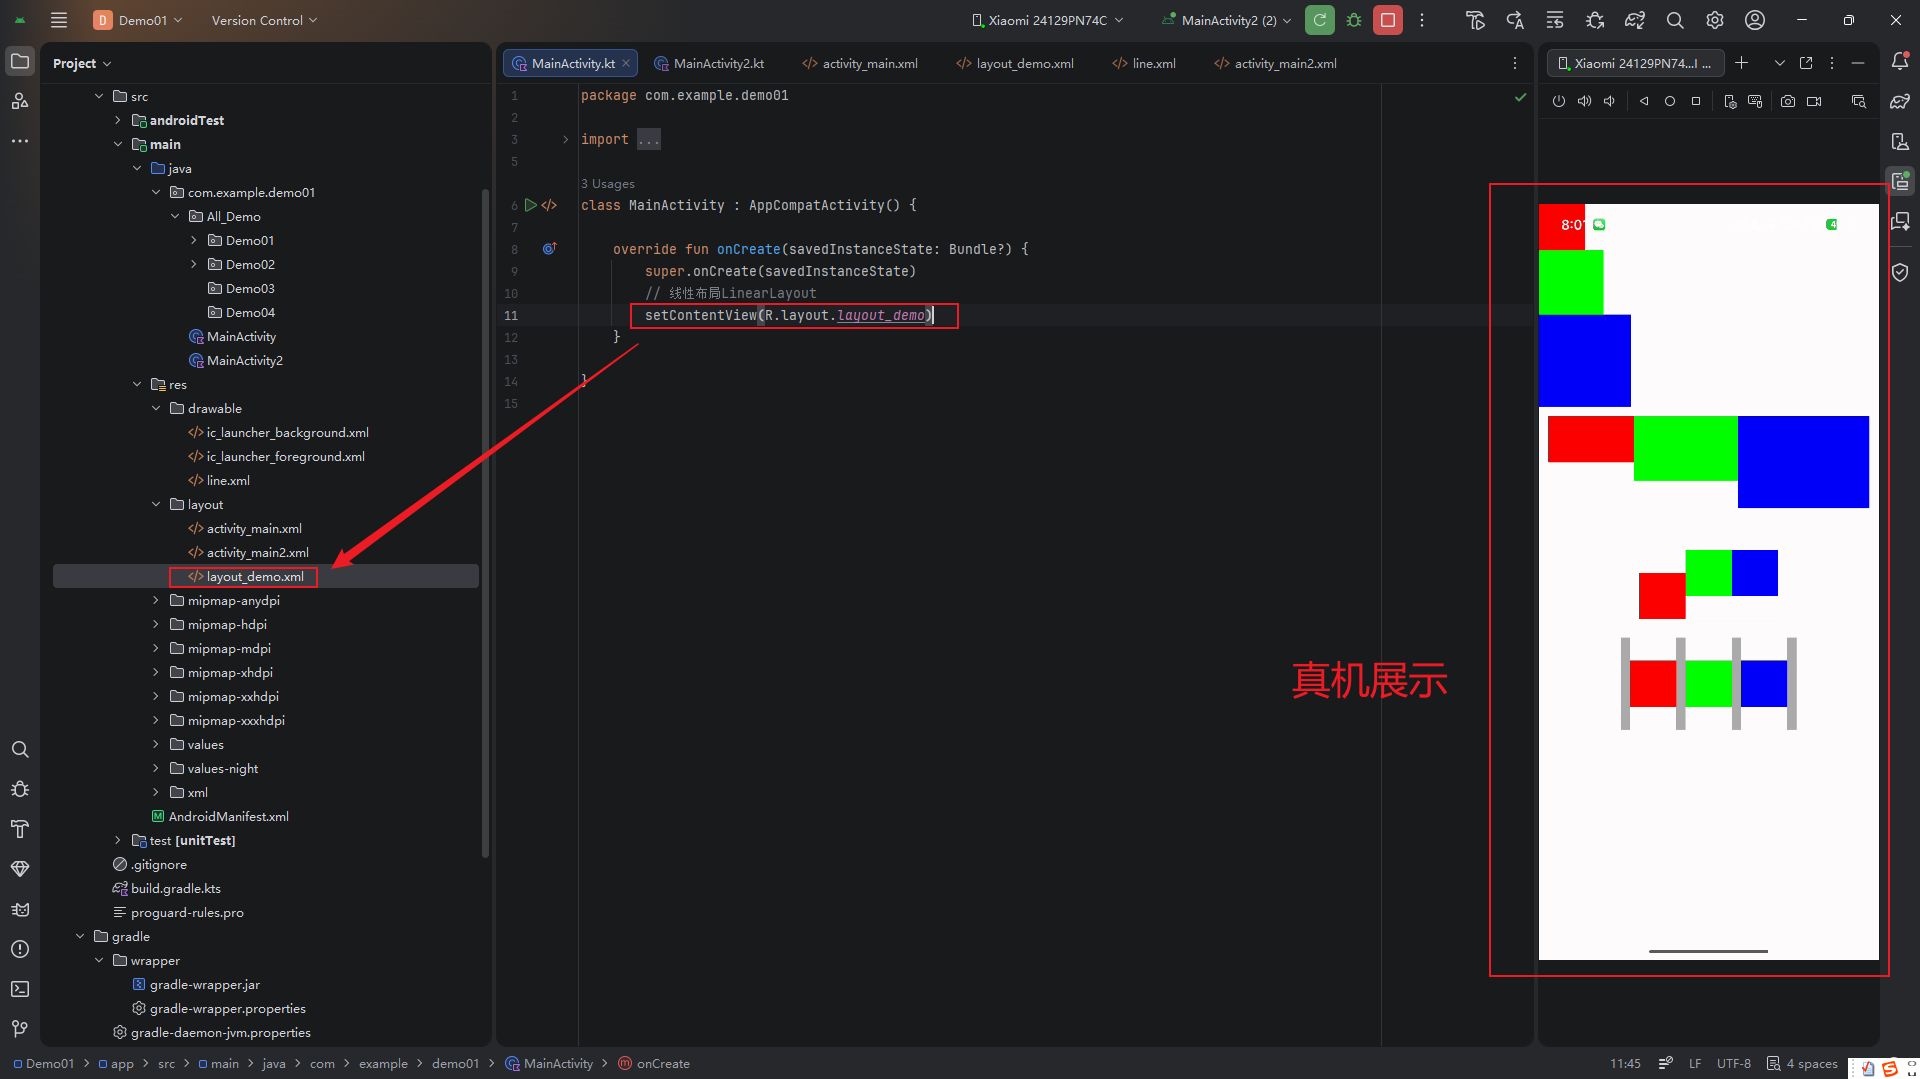Click the device Overview square button
Viewport: 1920px width, 1079px height.
pos(1696,101)
